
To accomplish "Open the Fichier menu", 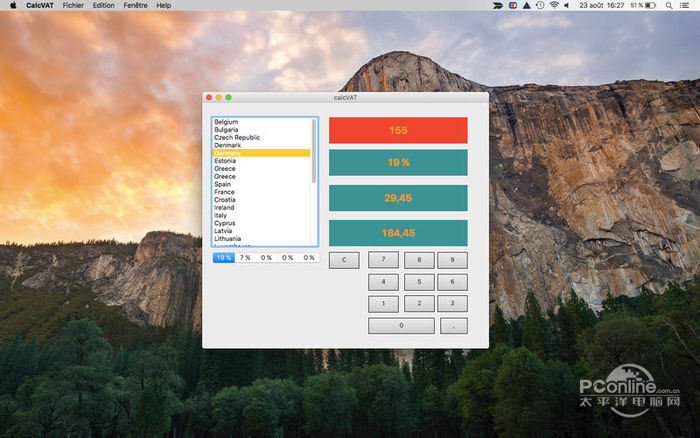I will (73, 5).
